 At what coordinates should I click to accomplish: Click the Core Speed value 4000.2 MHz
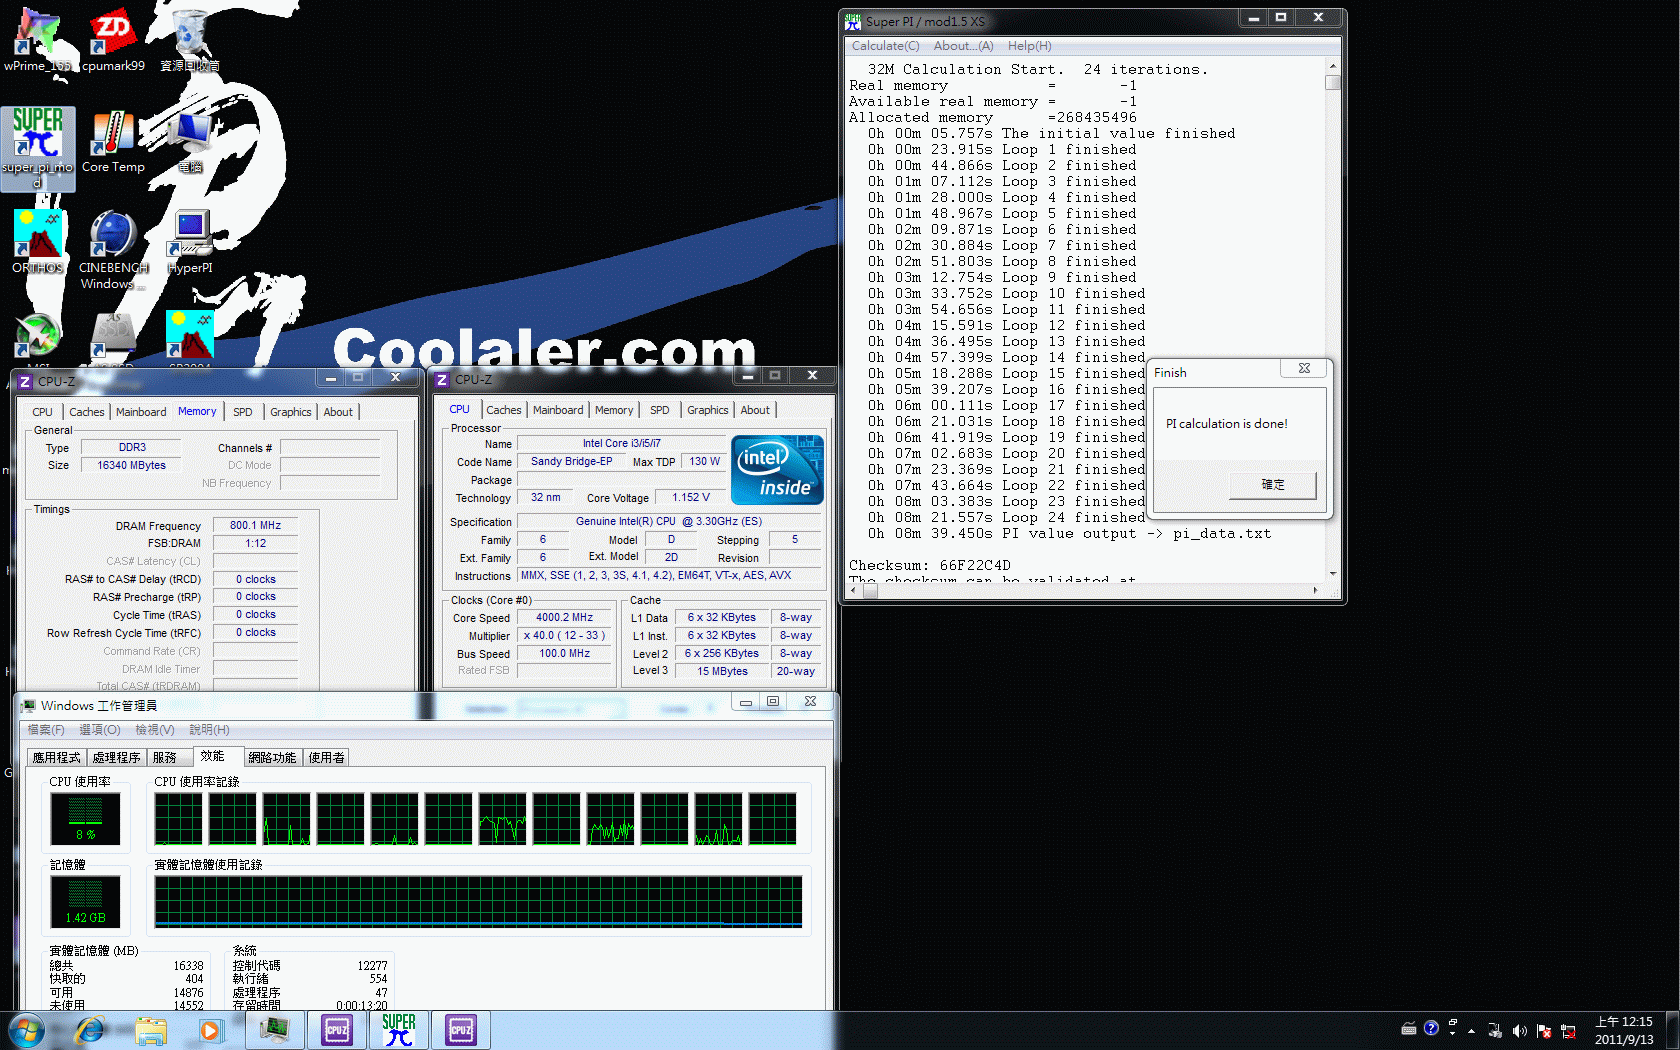[564, 618]
